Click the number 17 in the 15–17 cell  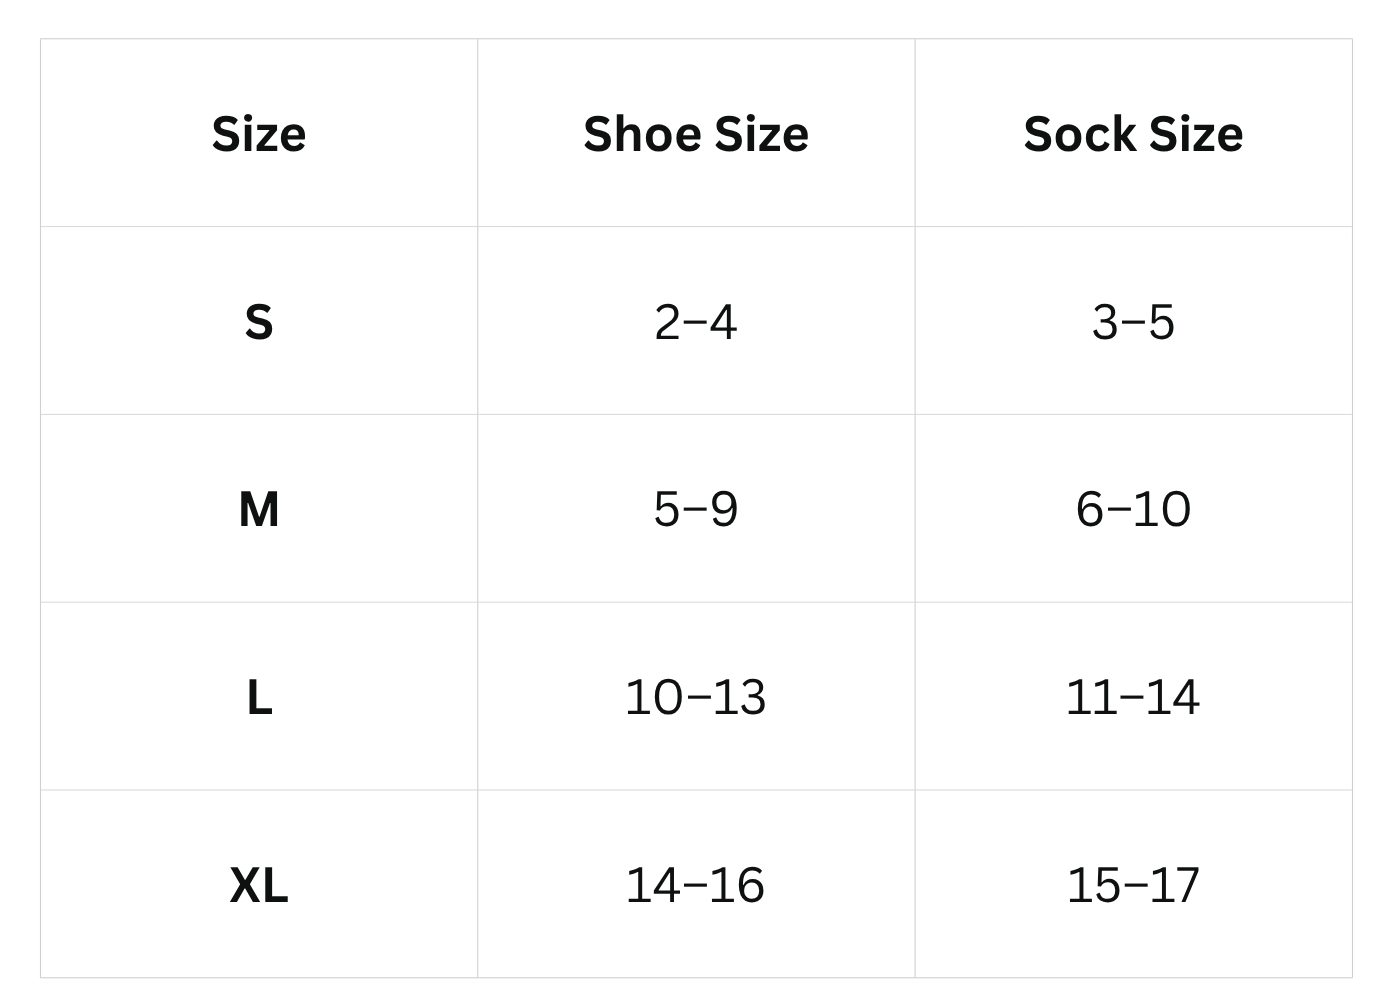coord(1173,885)
